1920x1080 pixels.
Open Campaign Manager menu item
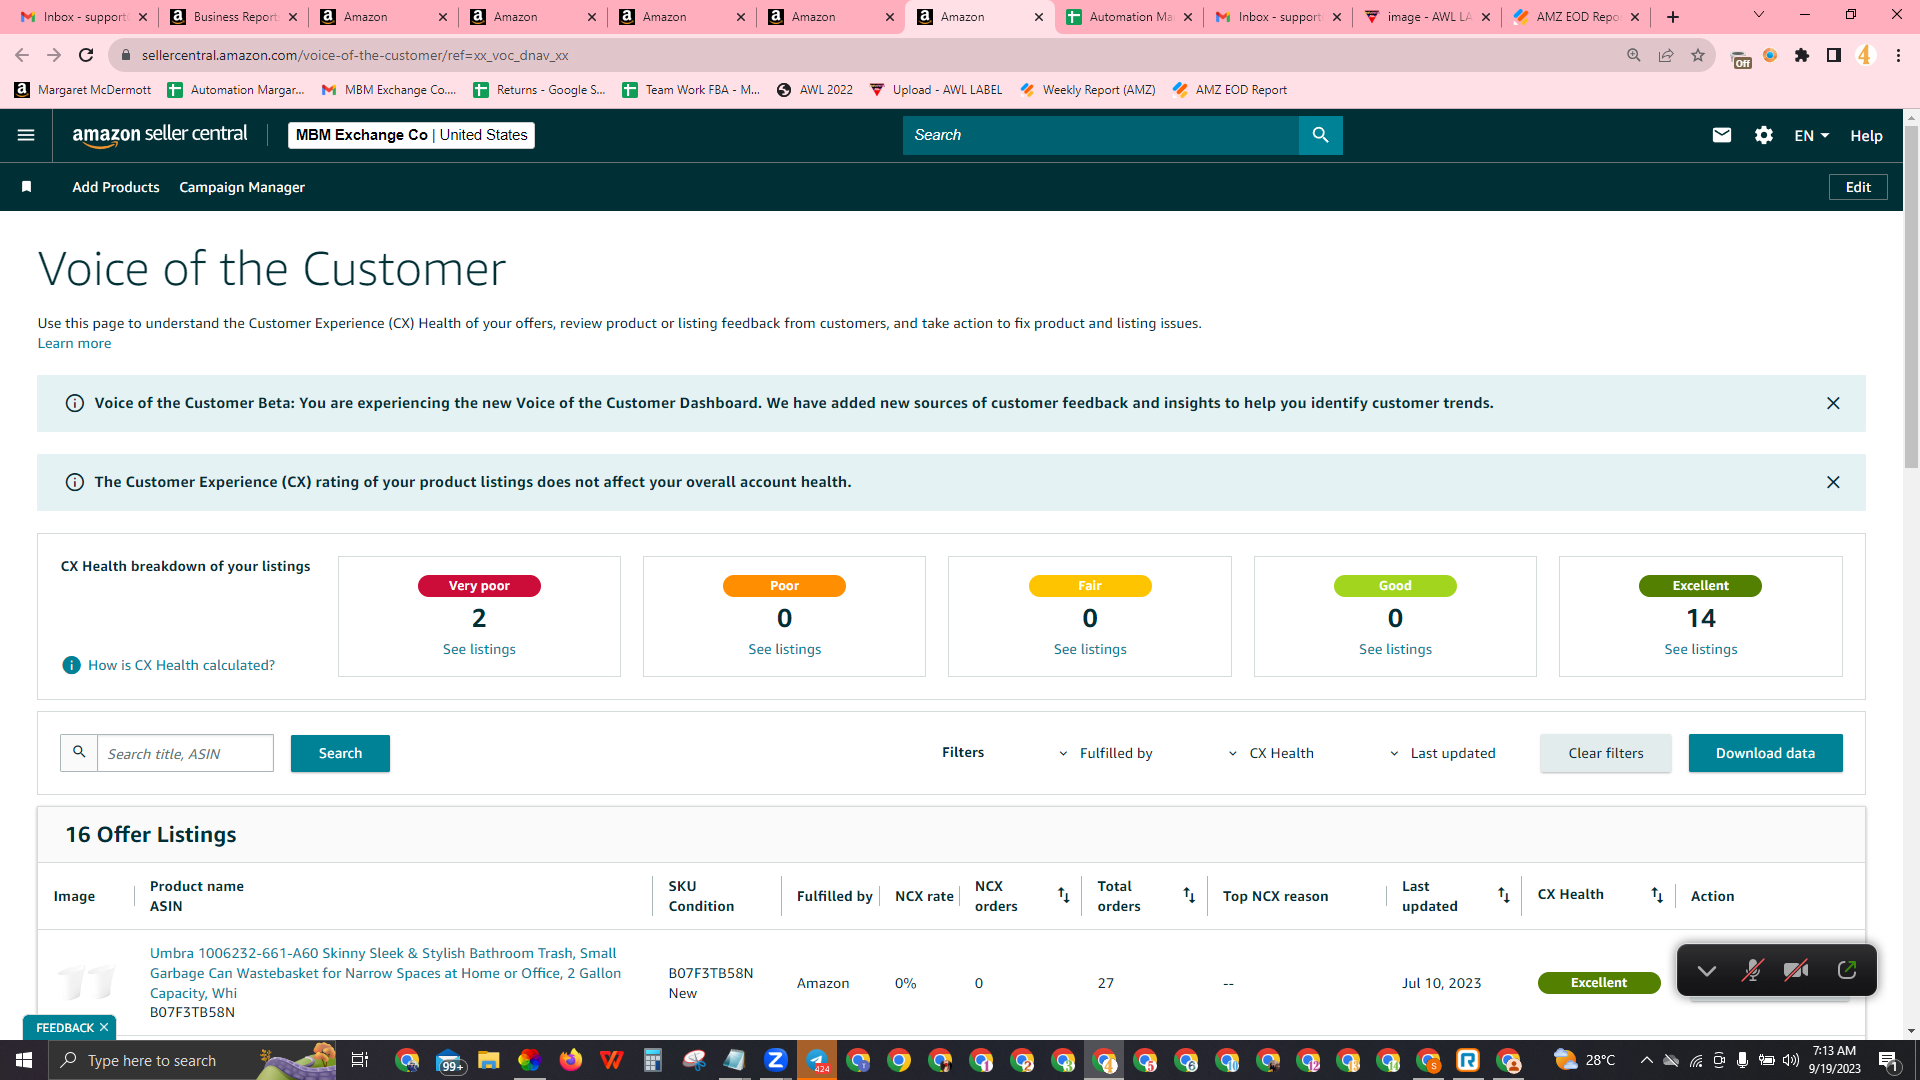[x=242, y=187]
